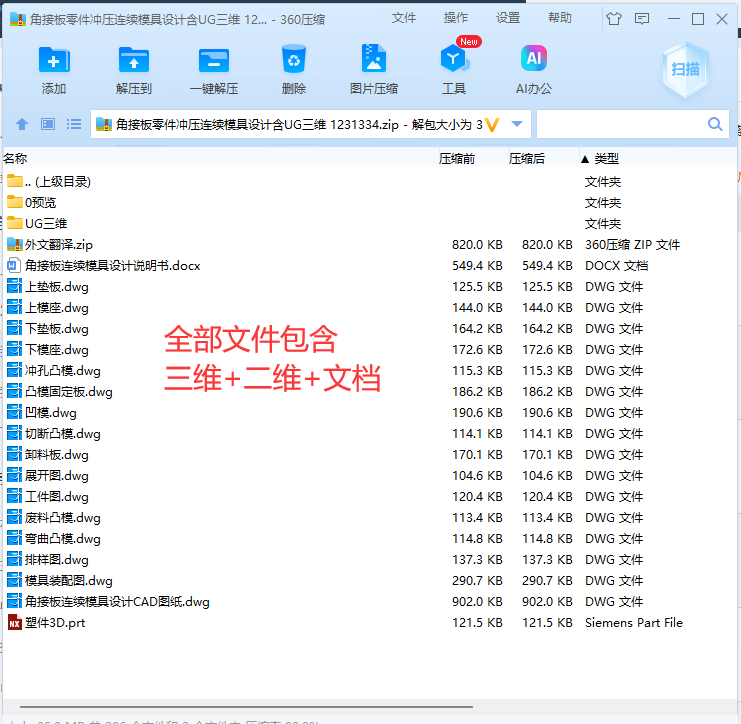The height and width of the screenshot is (724, 741).
Task: Open the 工具 tools icon with New badge
Action: (454, 58)
